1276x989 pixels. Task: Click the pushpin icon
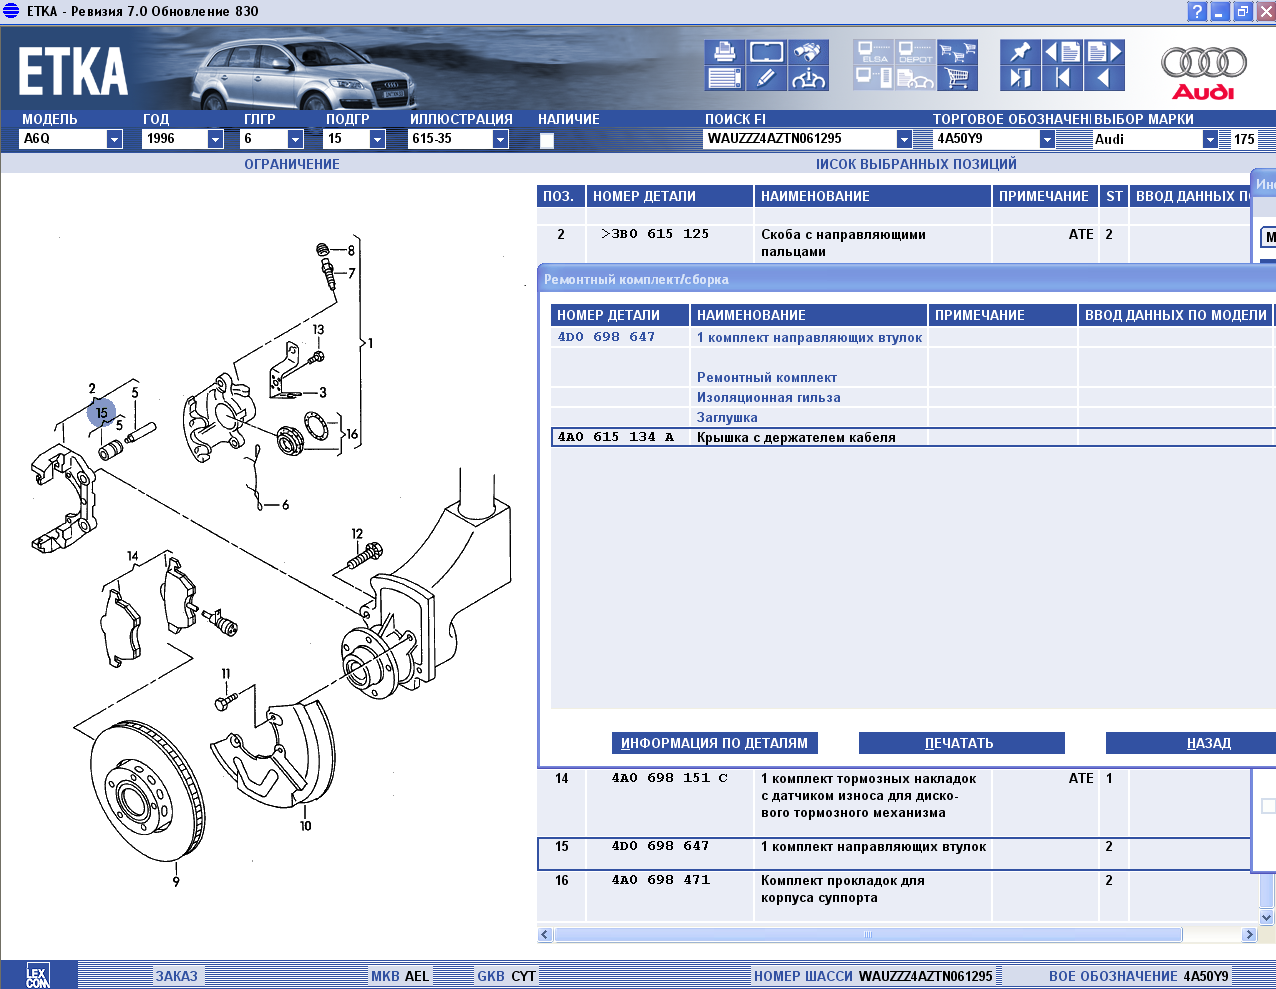click(1020, 52)
